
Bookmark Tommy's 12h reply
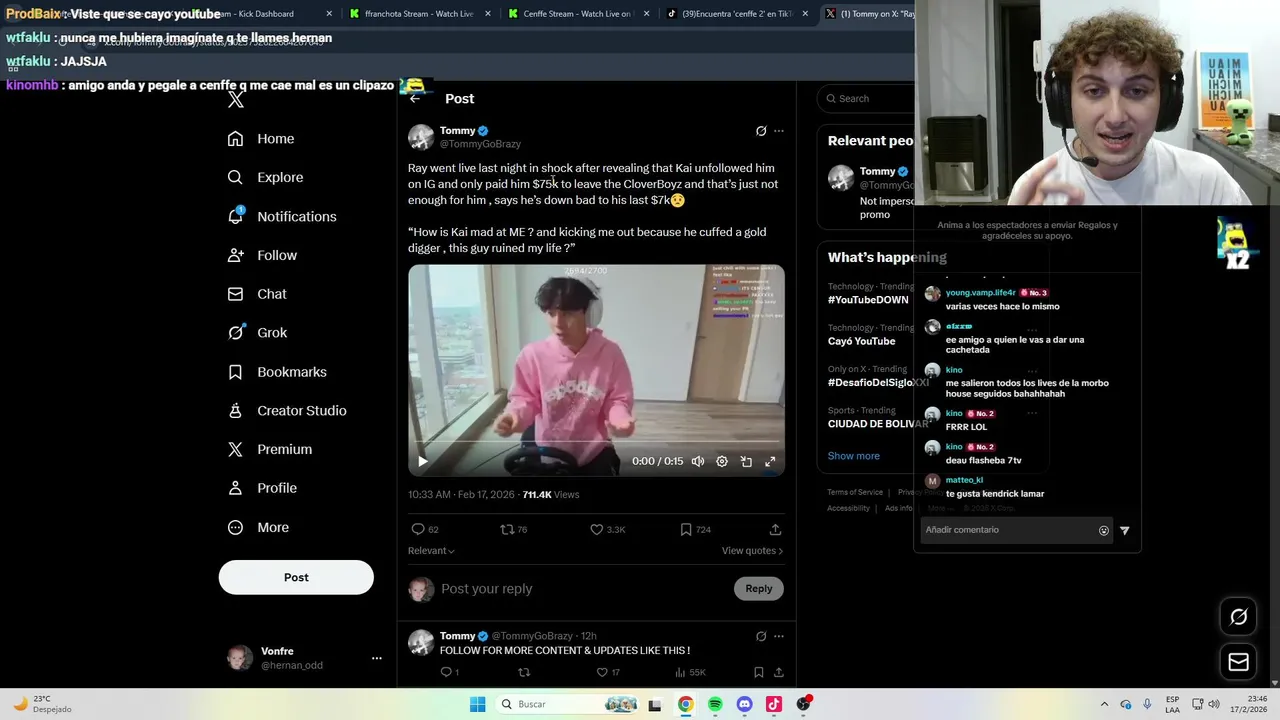[x=758, y=672]
